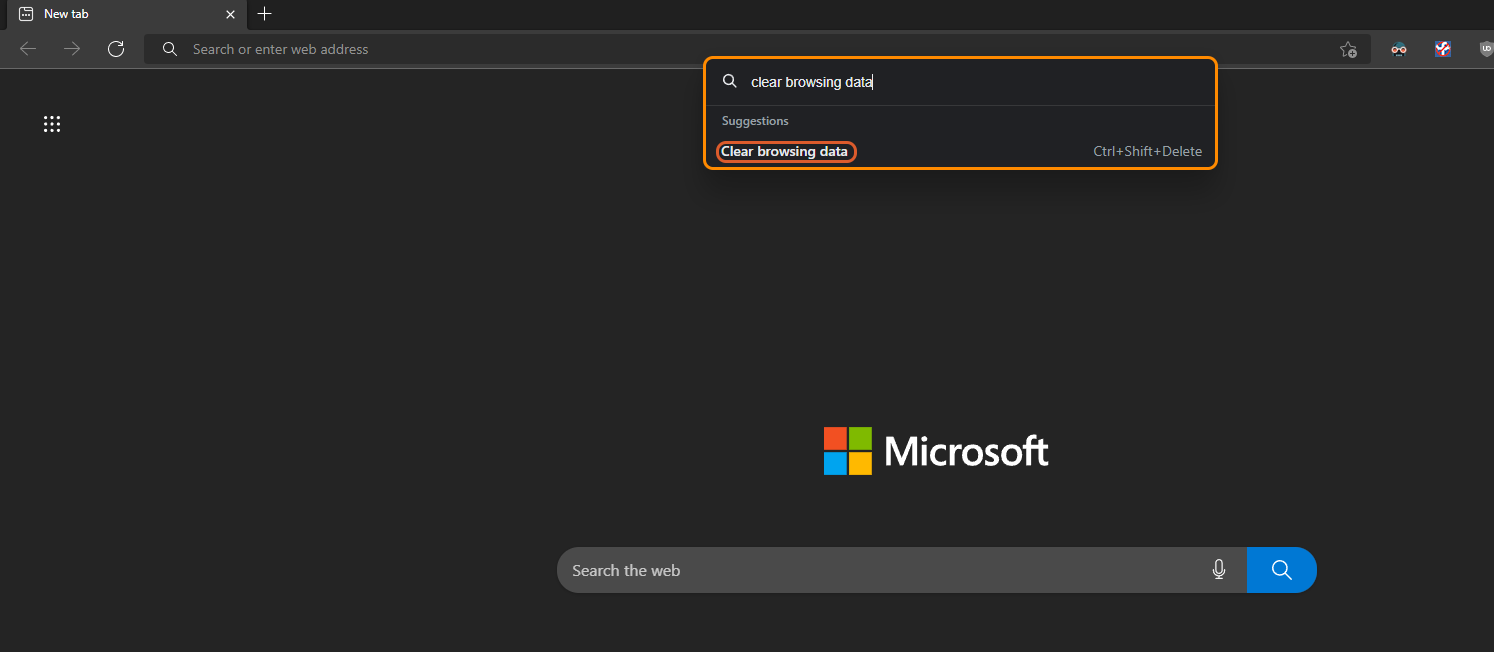Image resolution: width=1494 pixels, height=652 pixels.
Task: Start voice search with the microphone
Action: 1219,570
